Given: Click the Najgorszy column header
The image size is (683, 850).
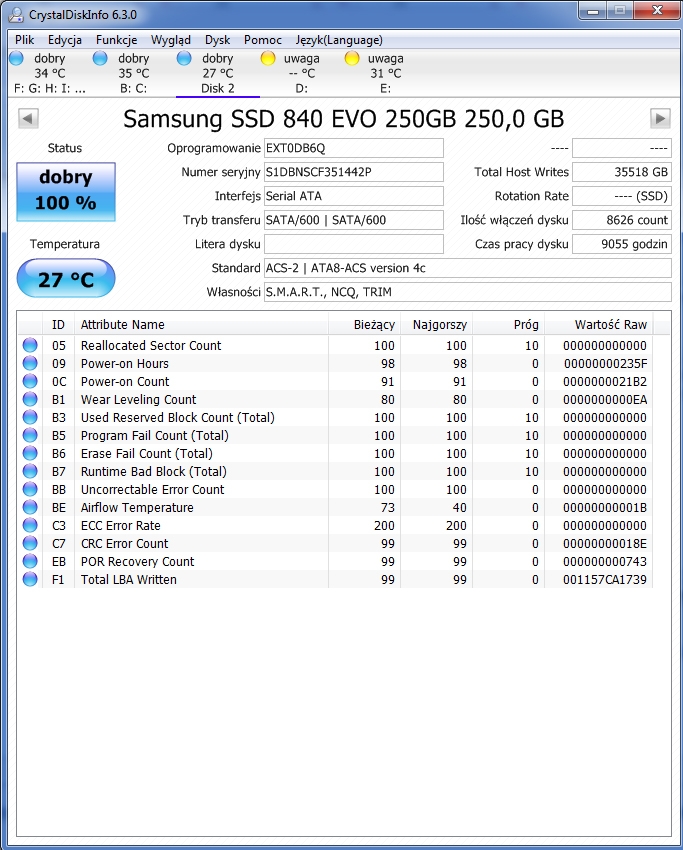Looking at the screenshot, I should pyautogui.click(x=437, y=325).
